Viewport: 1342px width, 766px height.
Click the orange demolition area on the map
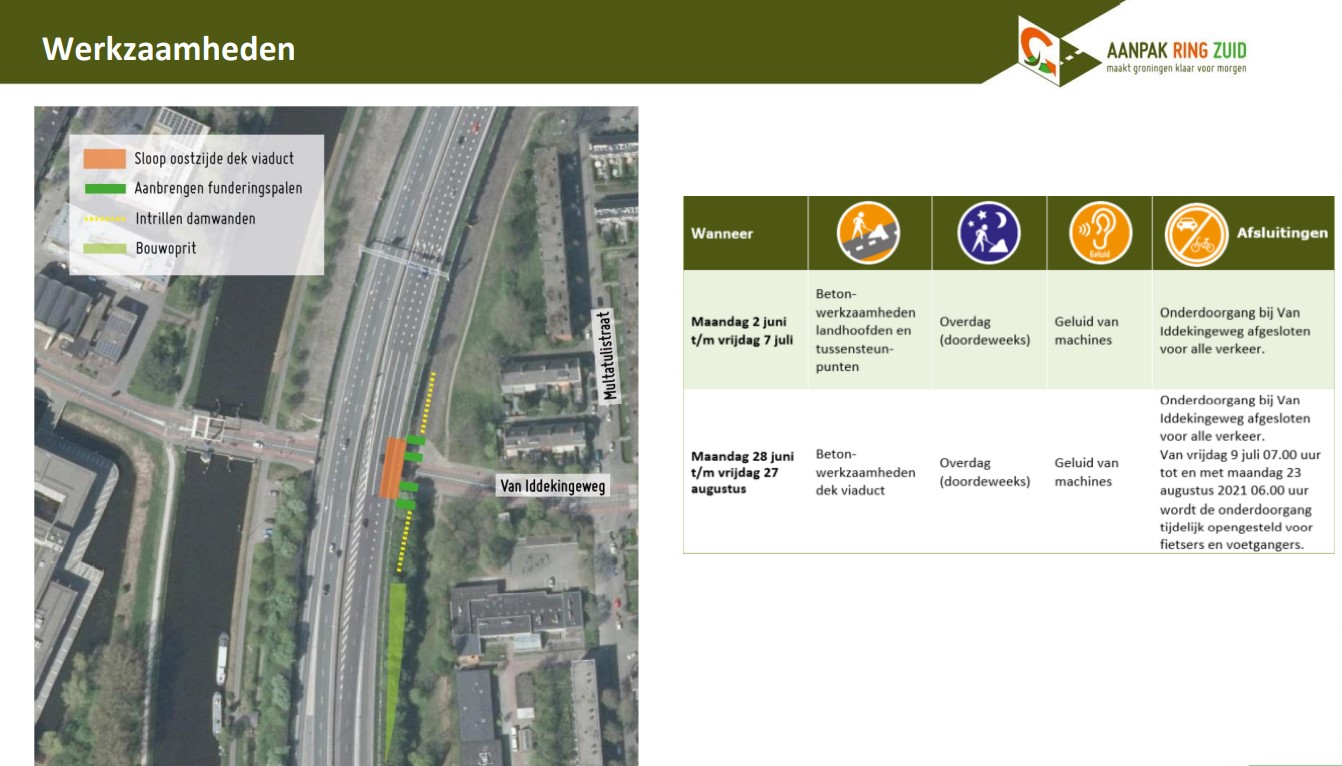391,468
